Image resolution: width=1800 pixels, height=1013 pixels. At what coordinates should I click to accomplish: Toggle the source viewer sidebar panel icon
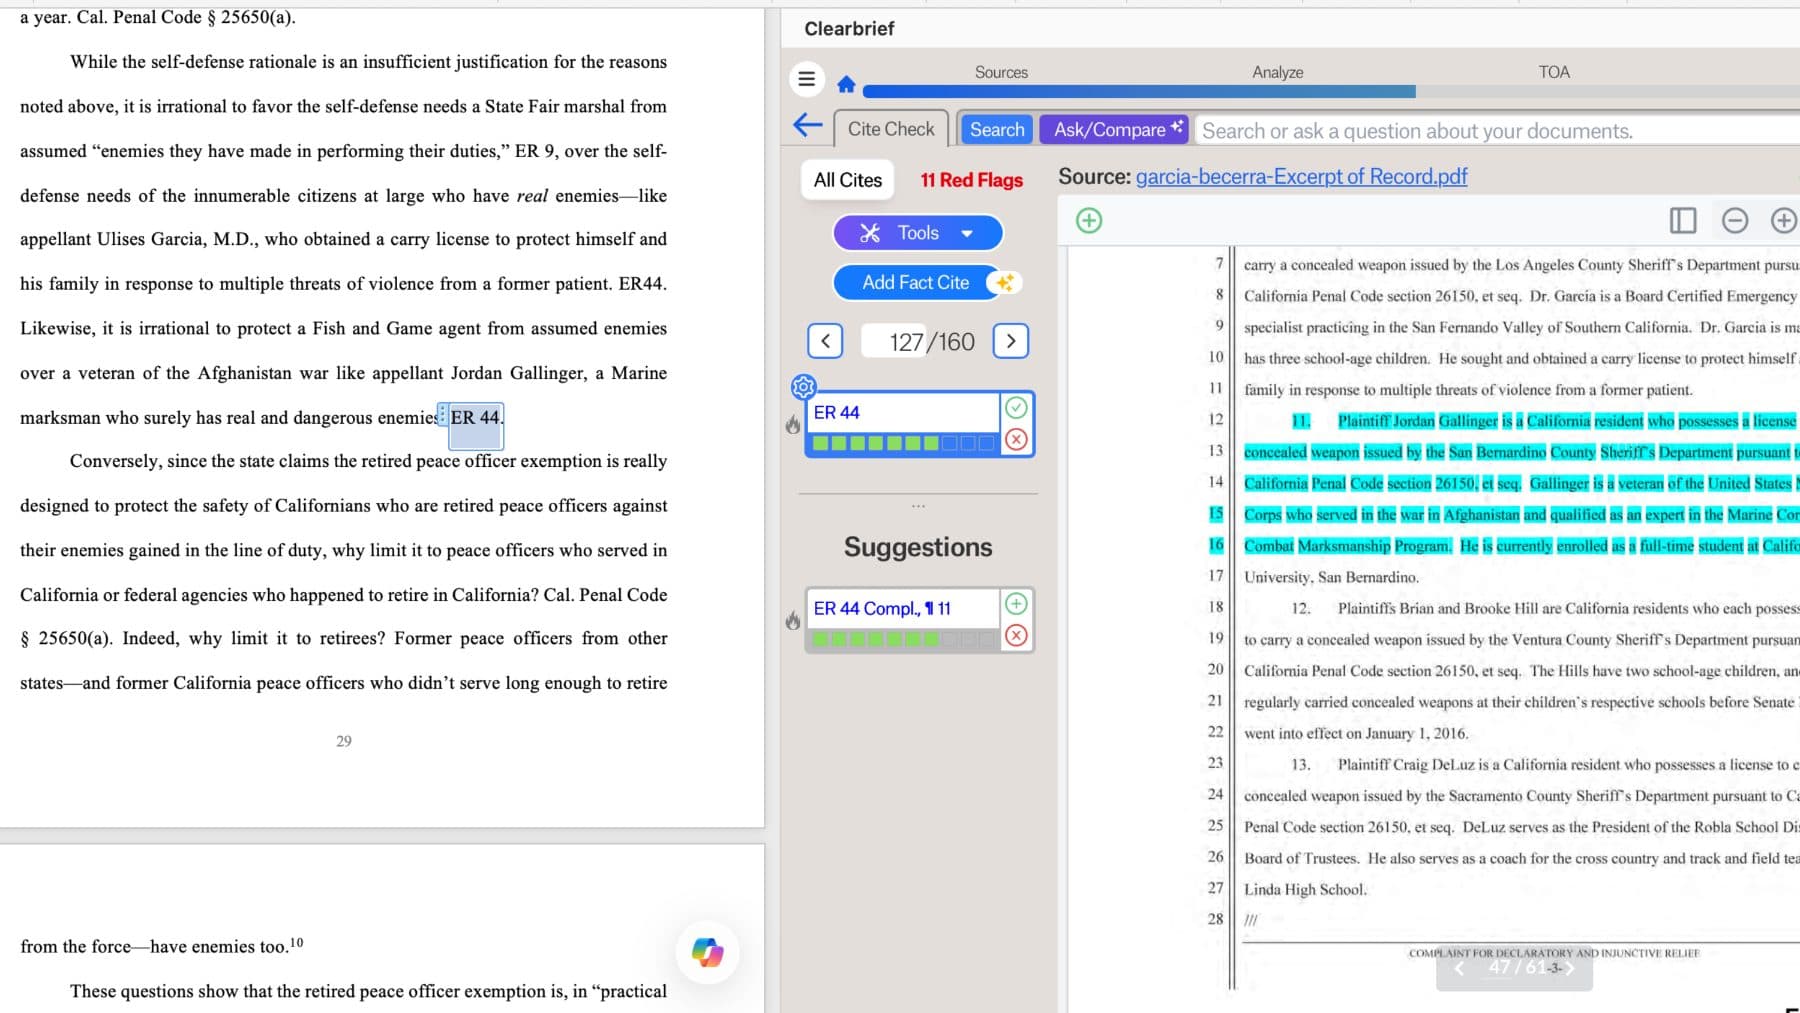tap(1683, 220)
